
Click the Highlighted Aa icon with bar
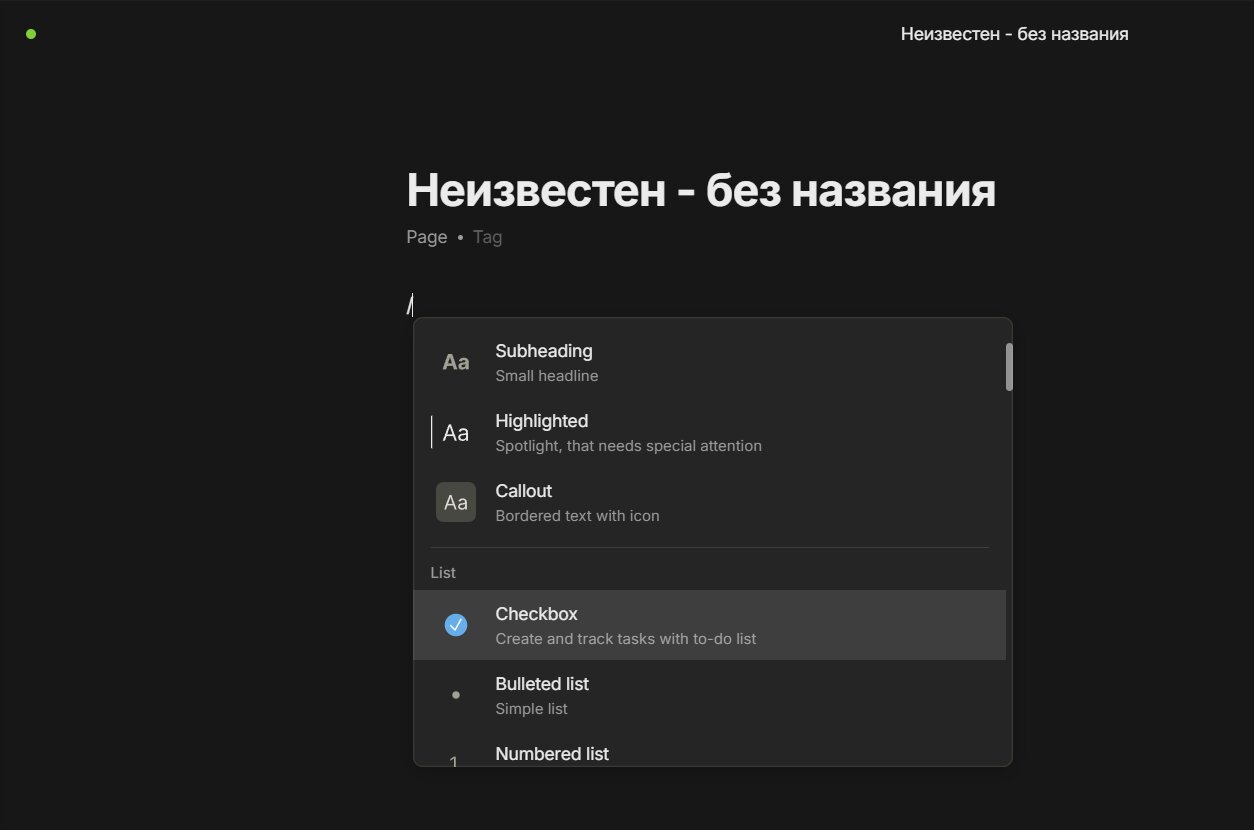[x=452, y=432]
